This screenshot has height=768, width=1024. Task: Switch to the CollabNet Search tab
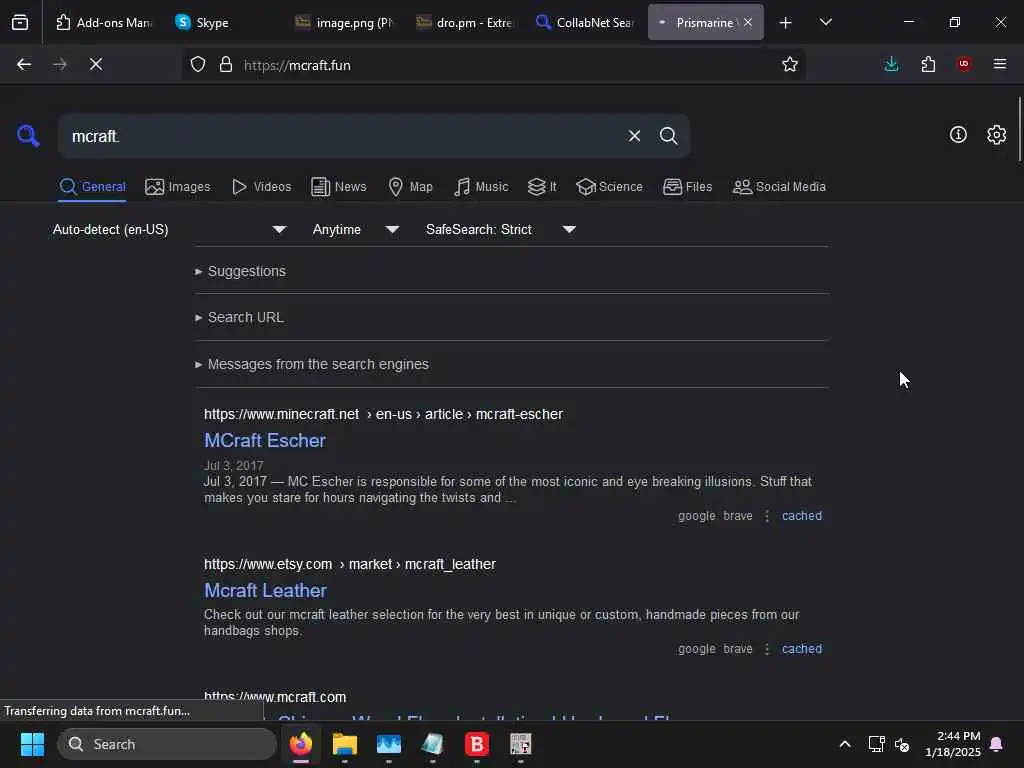point(585,23)
